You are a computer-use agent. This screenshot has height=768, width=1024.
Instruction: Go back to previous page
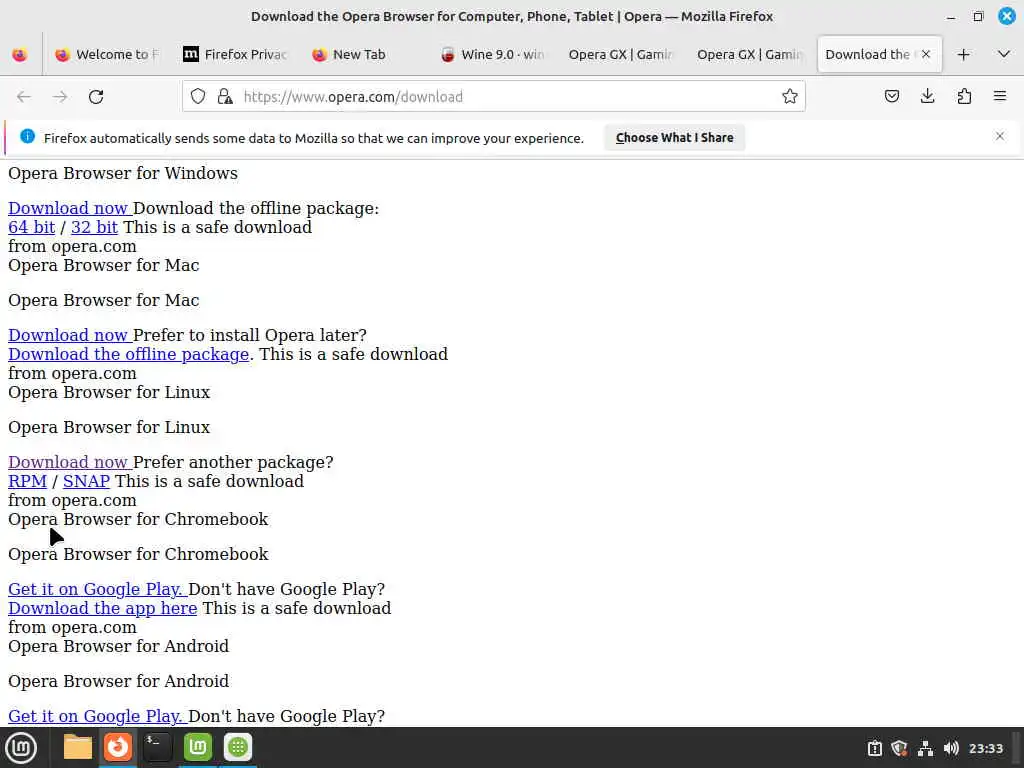click(24, 97)
